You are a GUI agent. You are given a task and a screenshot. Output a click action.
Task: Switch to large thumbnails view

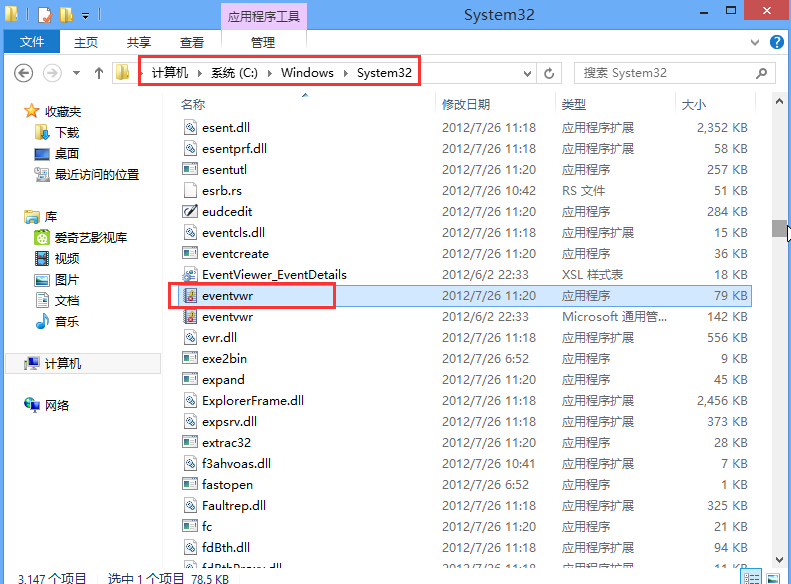pyautogui.click(x=775, y=577)
